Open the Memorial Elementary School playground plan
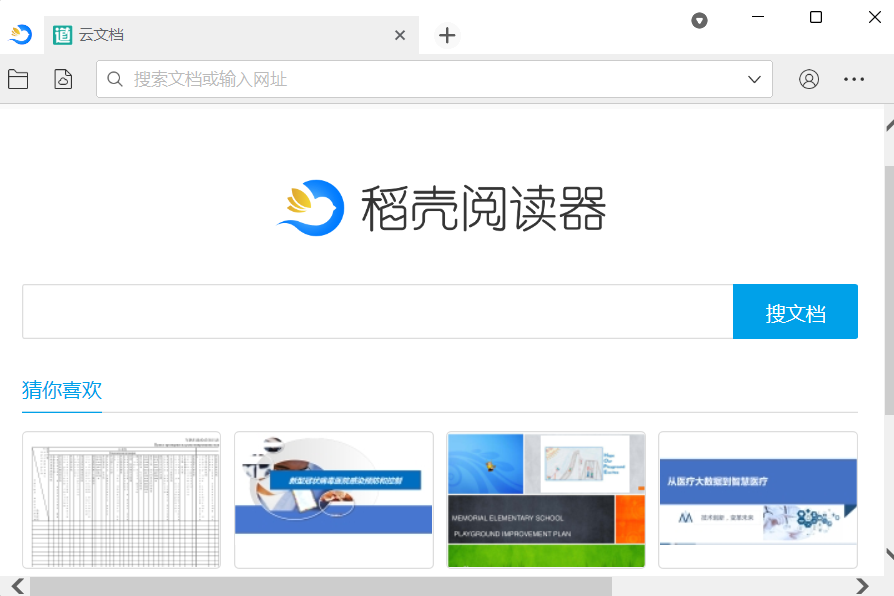894x596 pixels. [545, 499]
